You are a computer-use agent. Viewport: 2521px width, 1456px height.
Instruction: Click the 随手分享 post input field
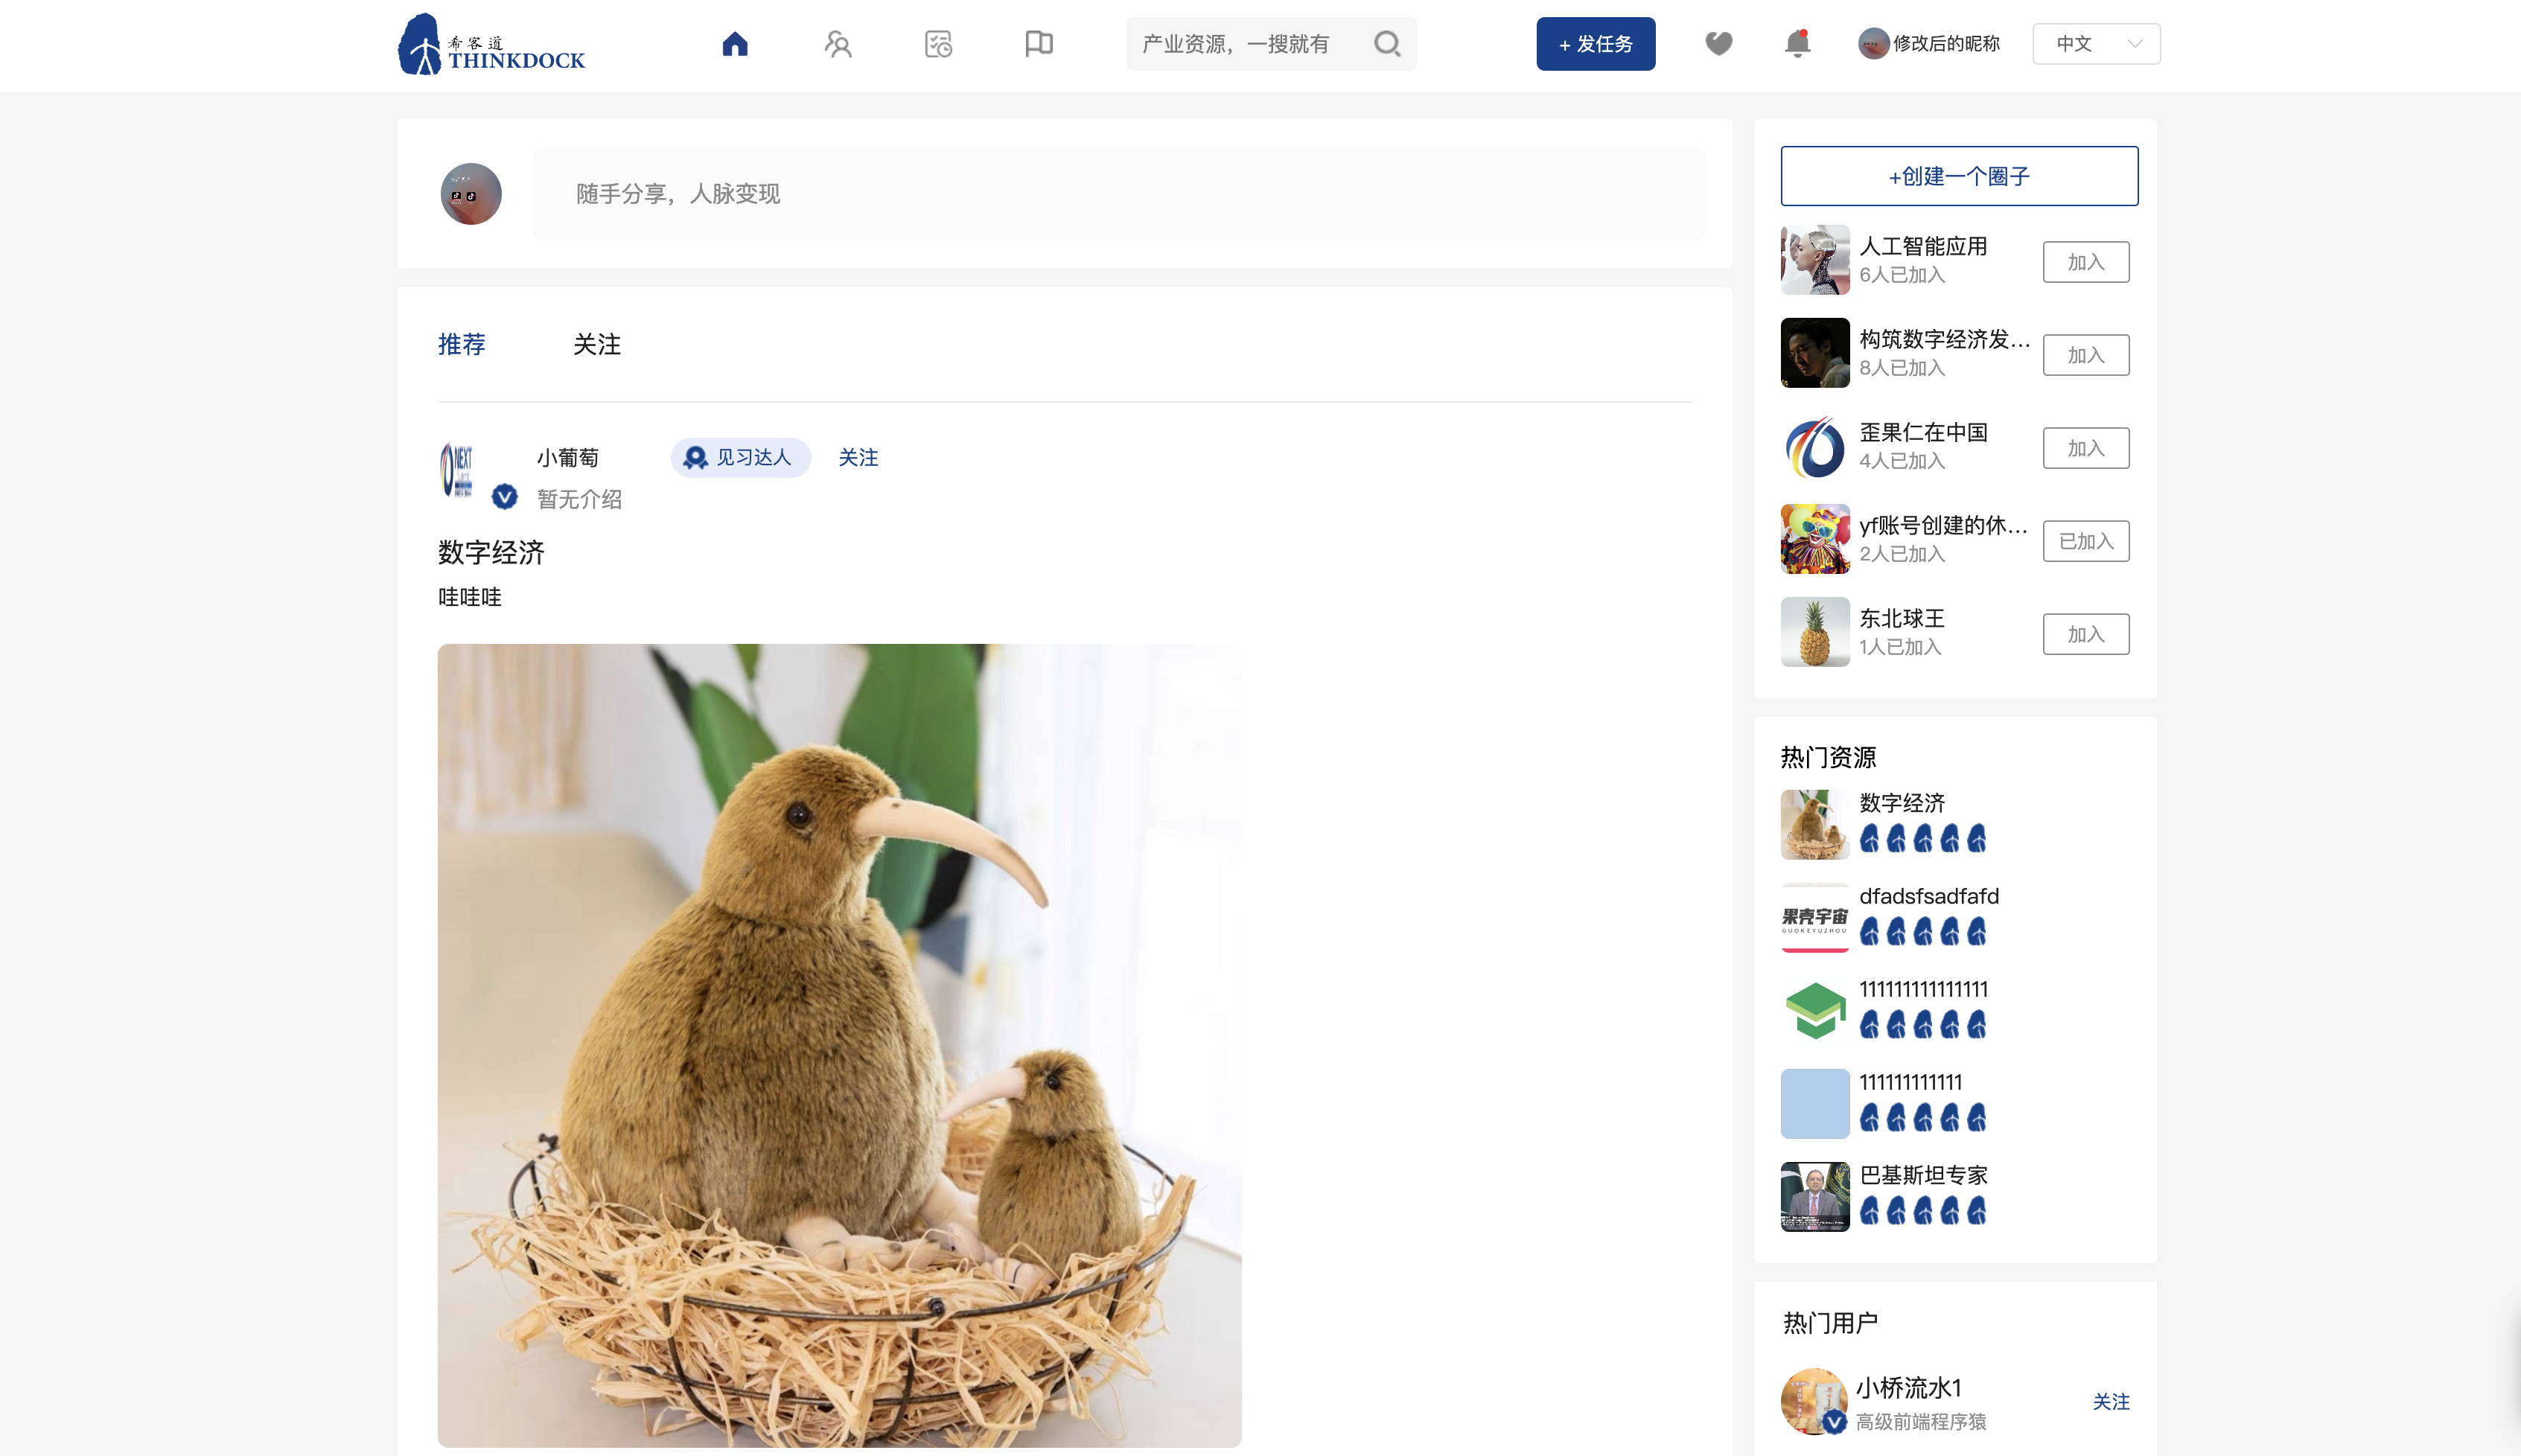(1118, 194)
